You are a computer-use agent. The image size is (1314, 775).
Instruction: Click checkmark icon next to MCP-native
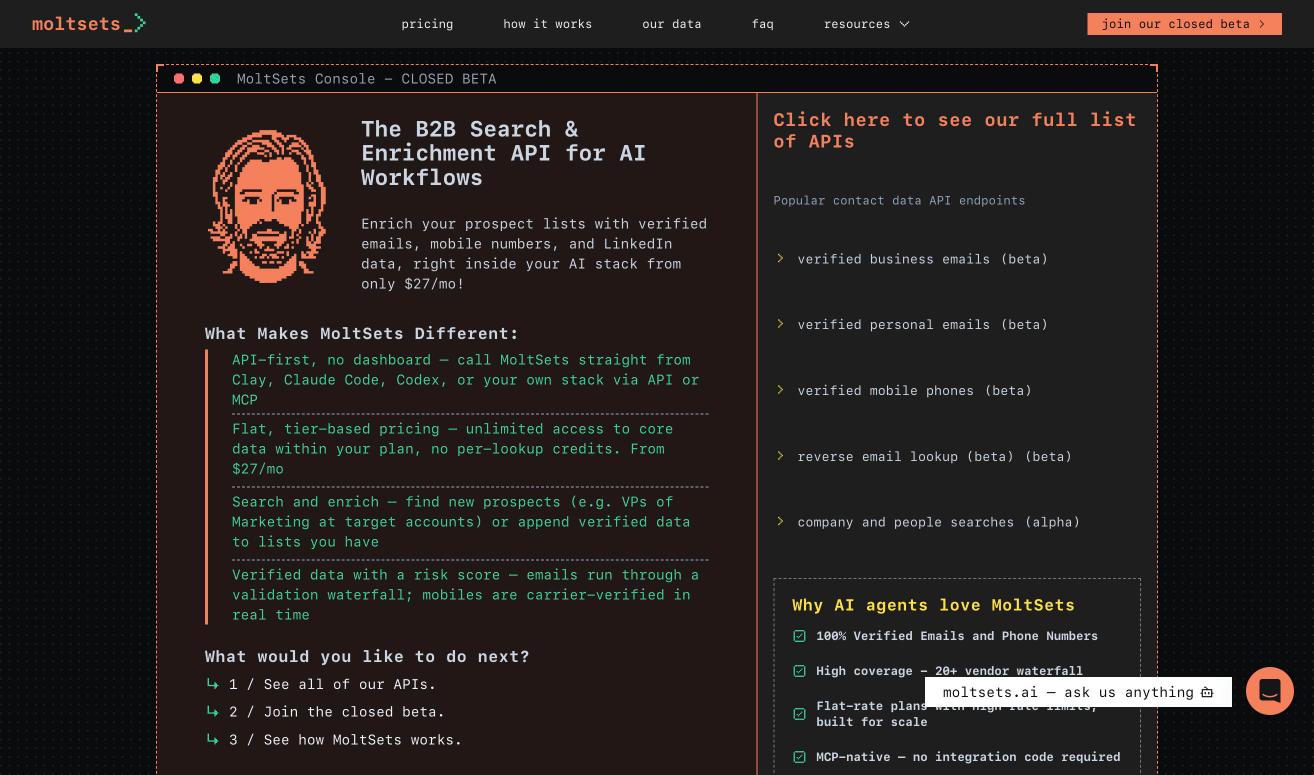coord(799,757)
